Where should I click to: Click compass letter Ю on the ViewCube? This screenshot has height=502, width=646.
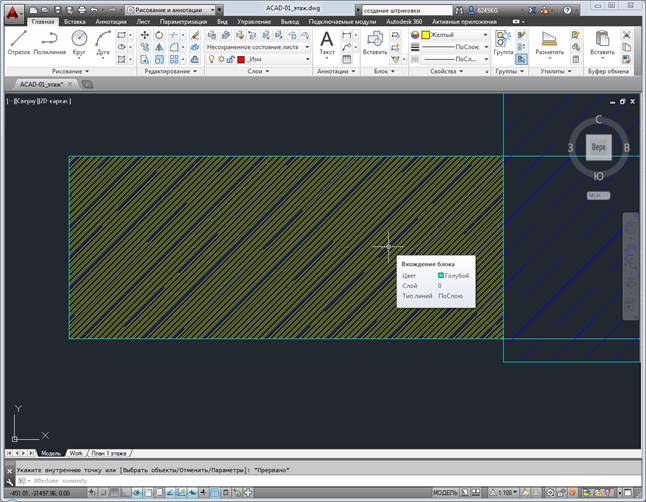(x=599, y=176)
